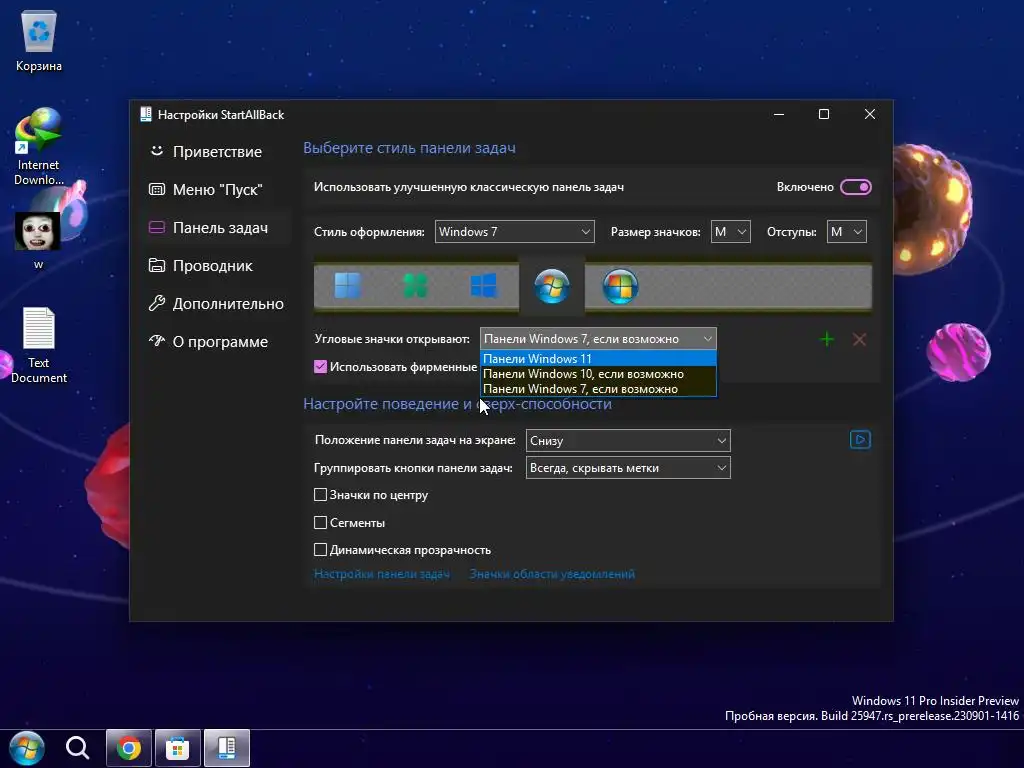Click StartAllBack title bar app icon

pyautogui.click(x=146, y=114)
